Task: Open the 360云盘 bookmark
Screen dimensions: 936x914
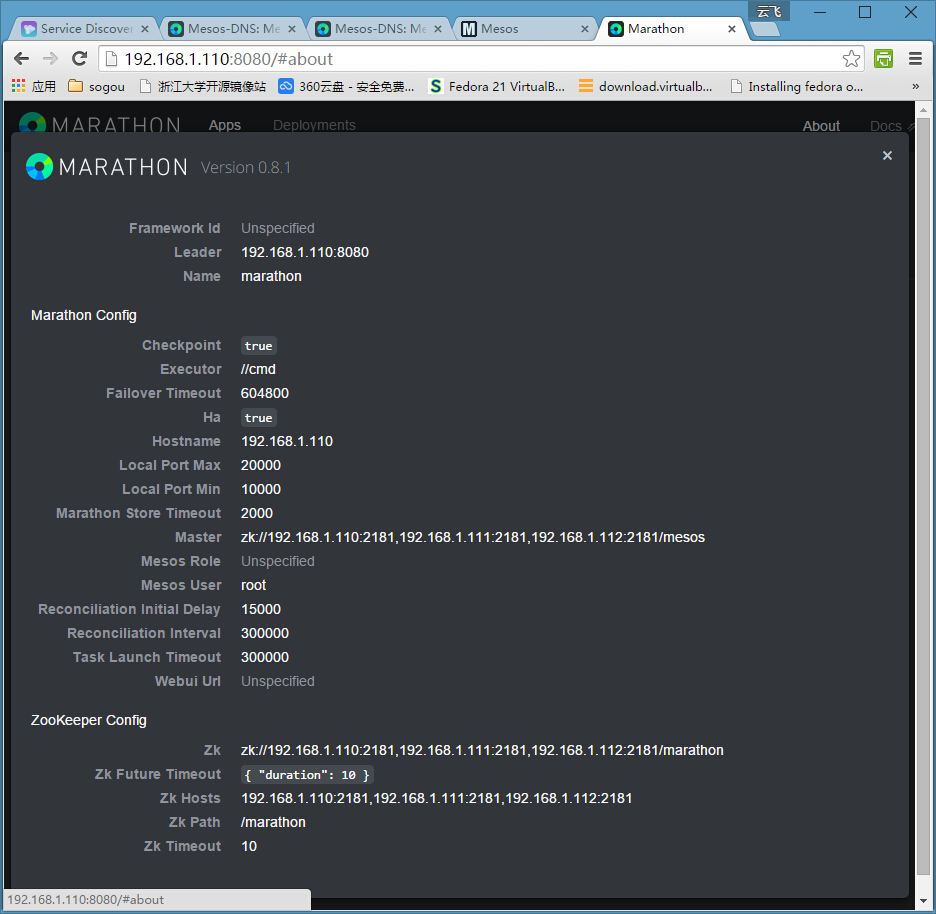Action: pyautogui.click(x=346, y=87)
